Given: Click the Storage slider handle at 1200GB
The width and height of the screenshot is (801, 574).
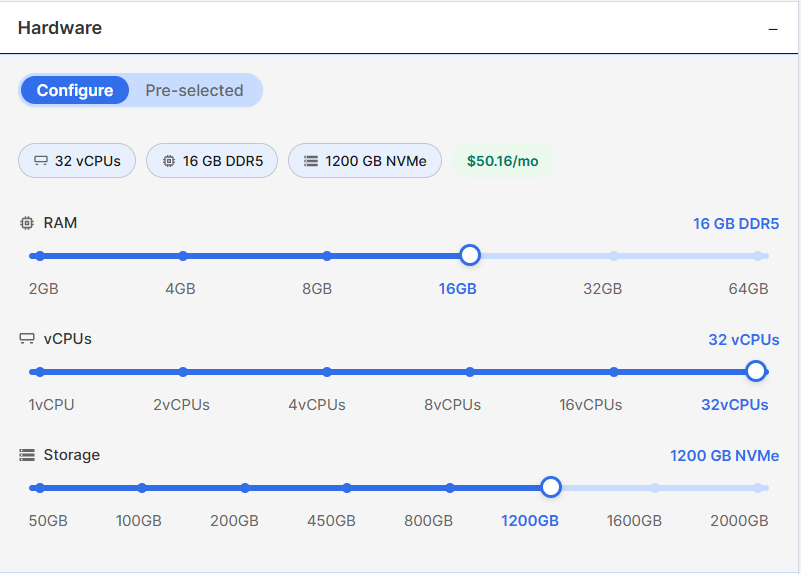Looking at the screenshot, I should point(551,487).
